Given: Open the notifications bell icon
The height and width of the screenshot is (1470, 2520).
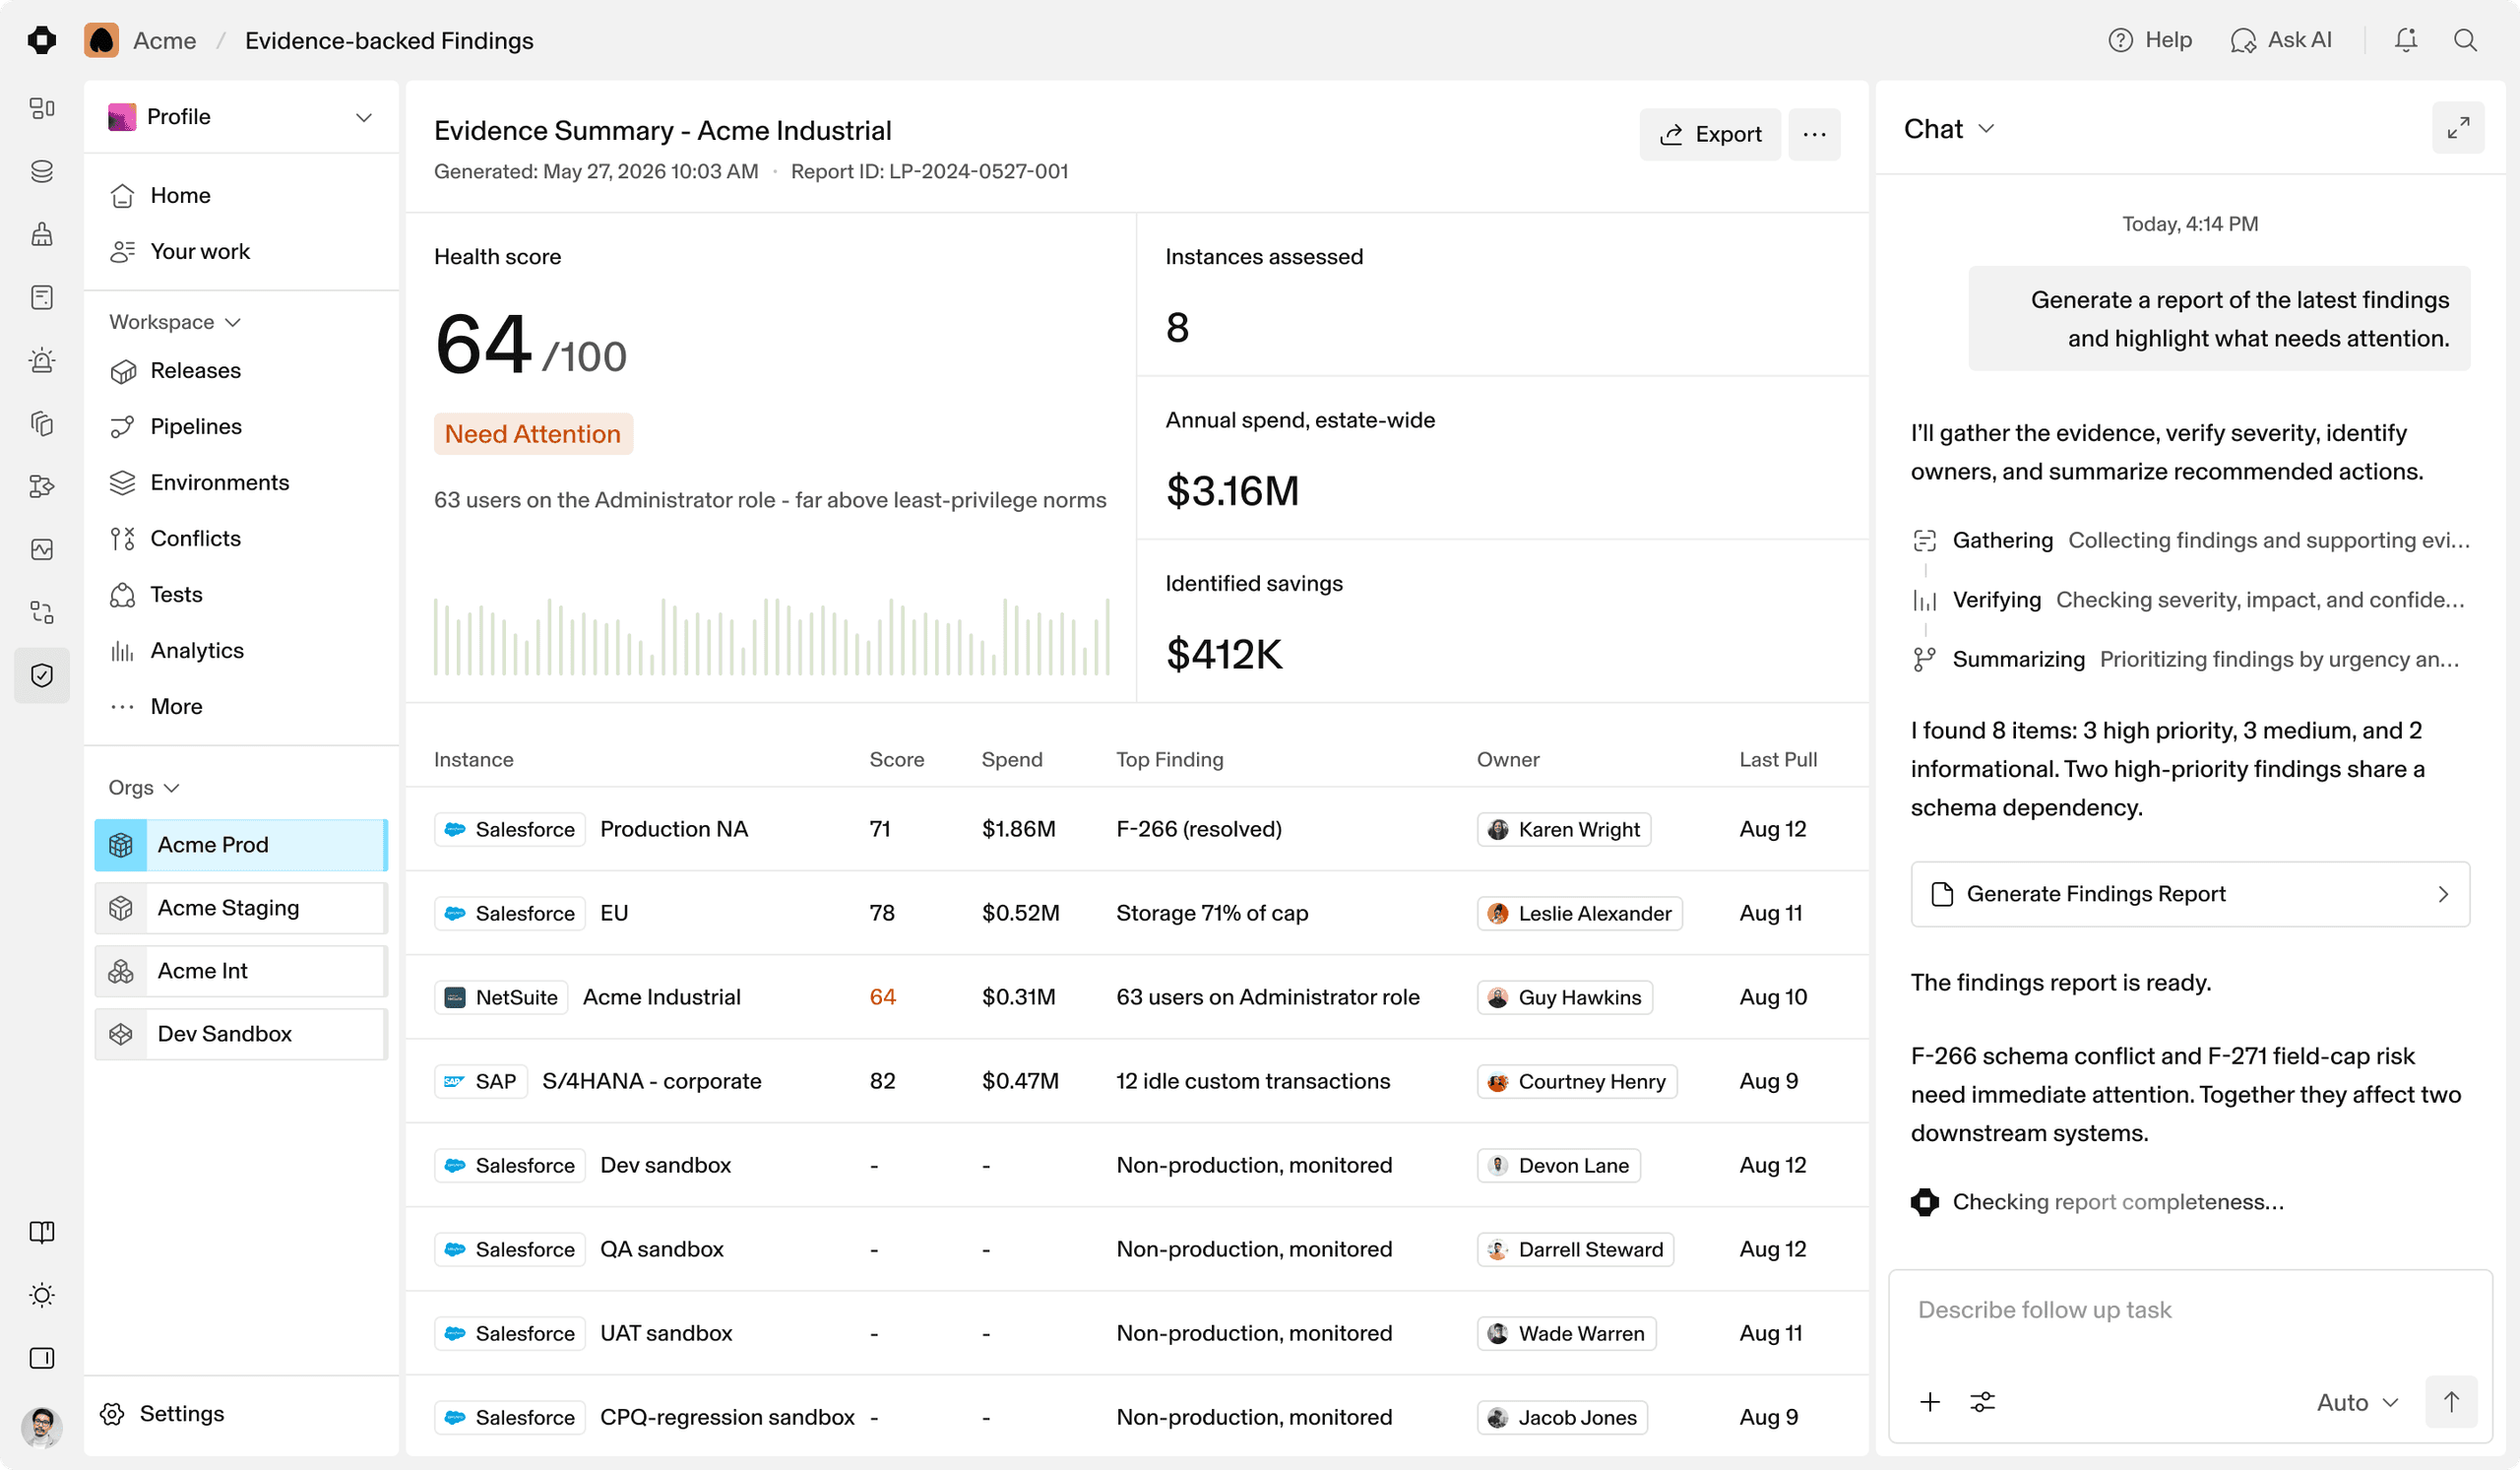Looking at the screenshot, I should [x=2406, y=40].
